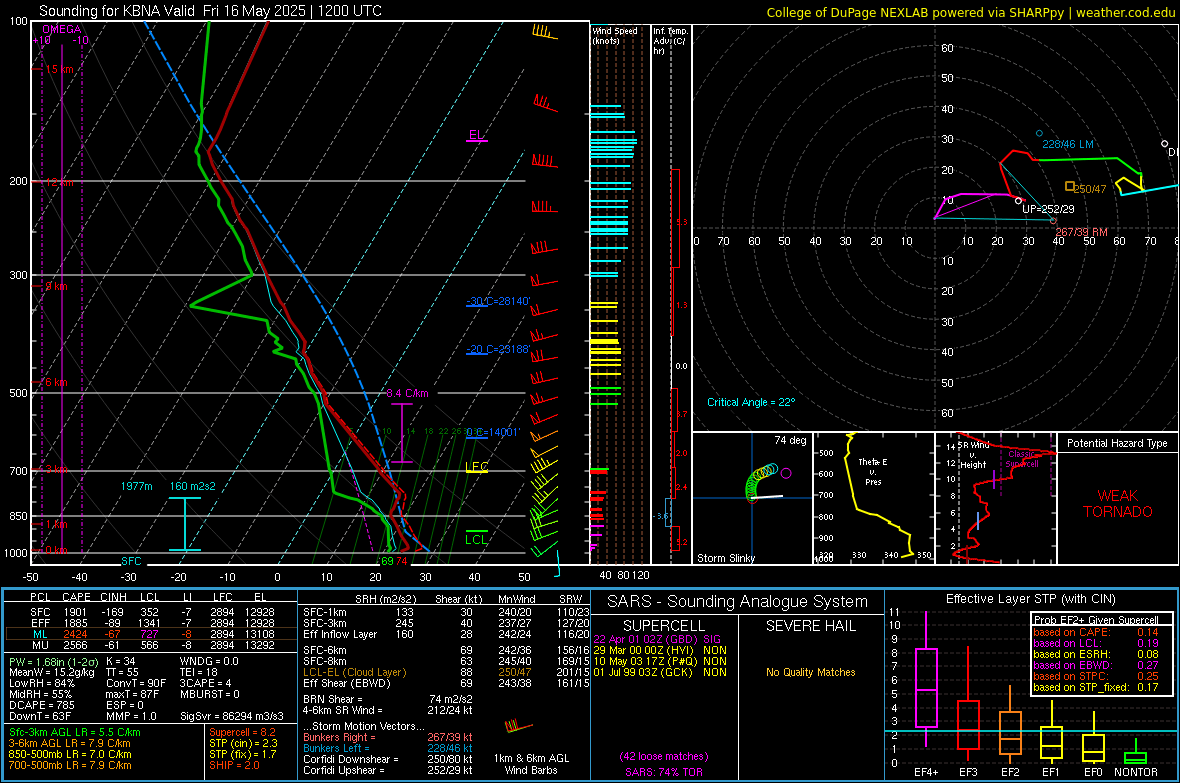Click the 'Potential Hazard Type' header
This screenshot has height=783, width=1180.
tap(1117, 443)
